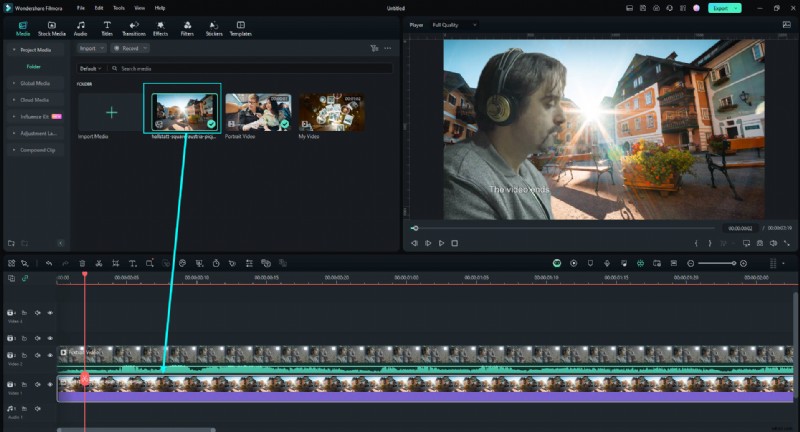Open the Stickers library
Image resolution: width=800 pixels, height=432 pixels.
point(214,27)
